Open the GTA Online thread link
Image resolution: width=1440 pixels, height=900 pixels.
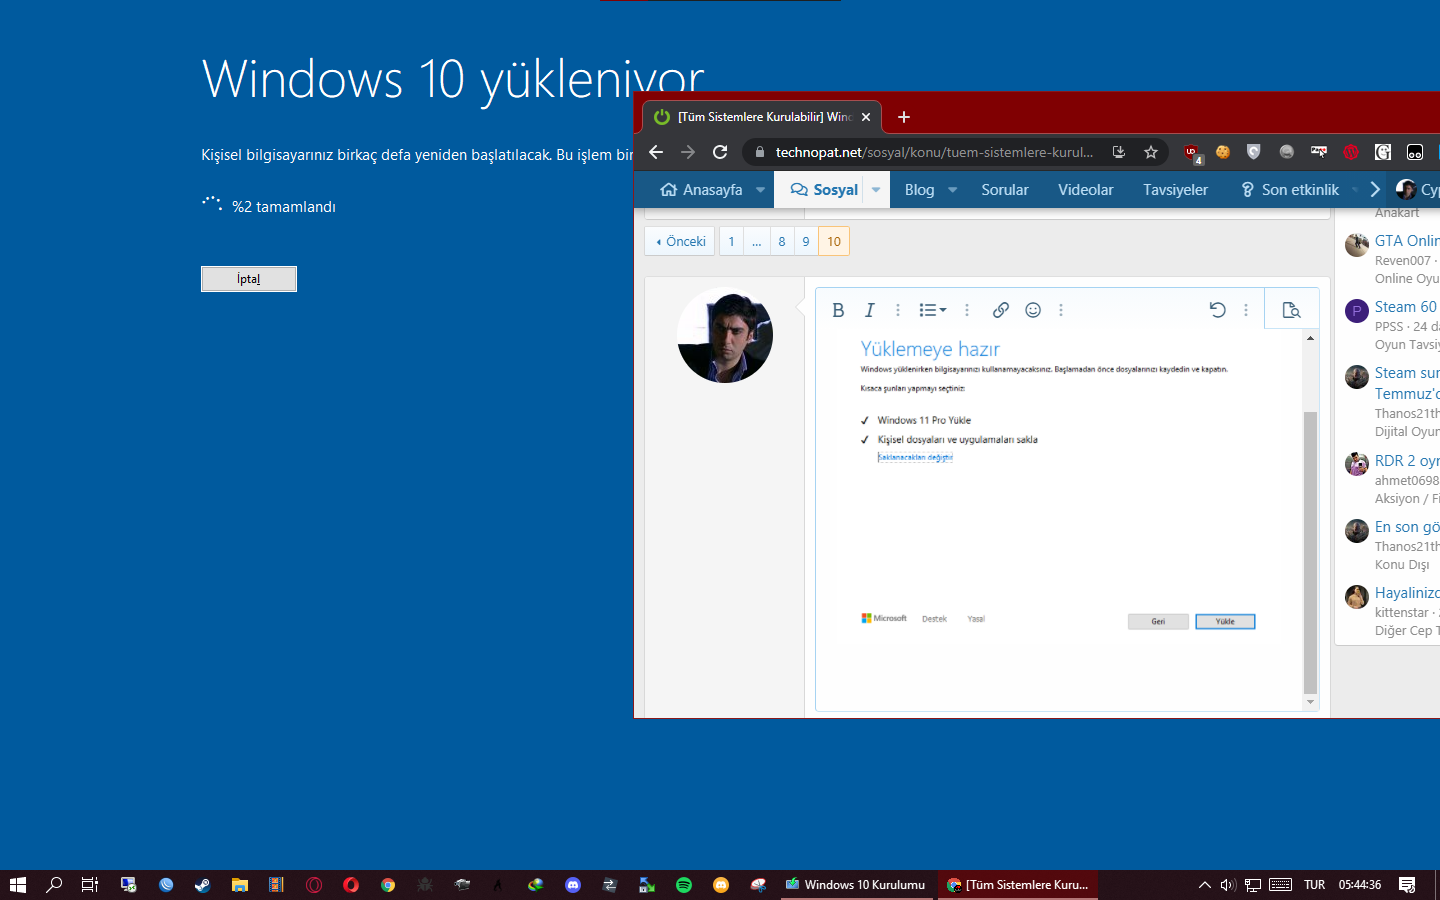pyautogui.click(x=1407, y=241)
